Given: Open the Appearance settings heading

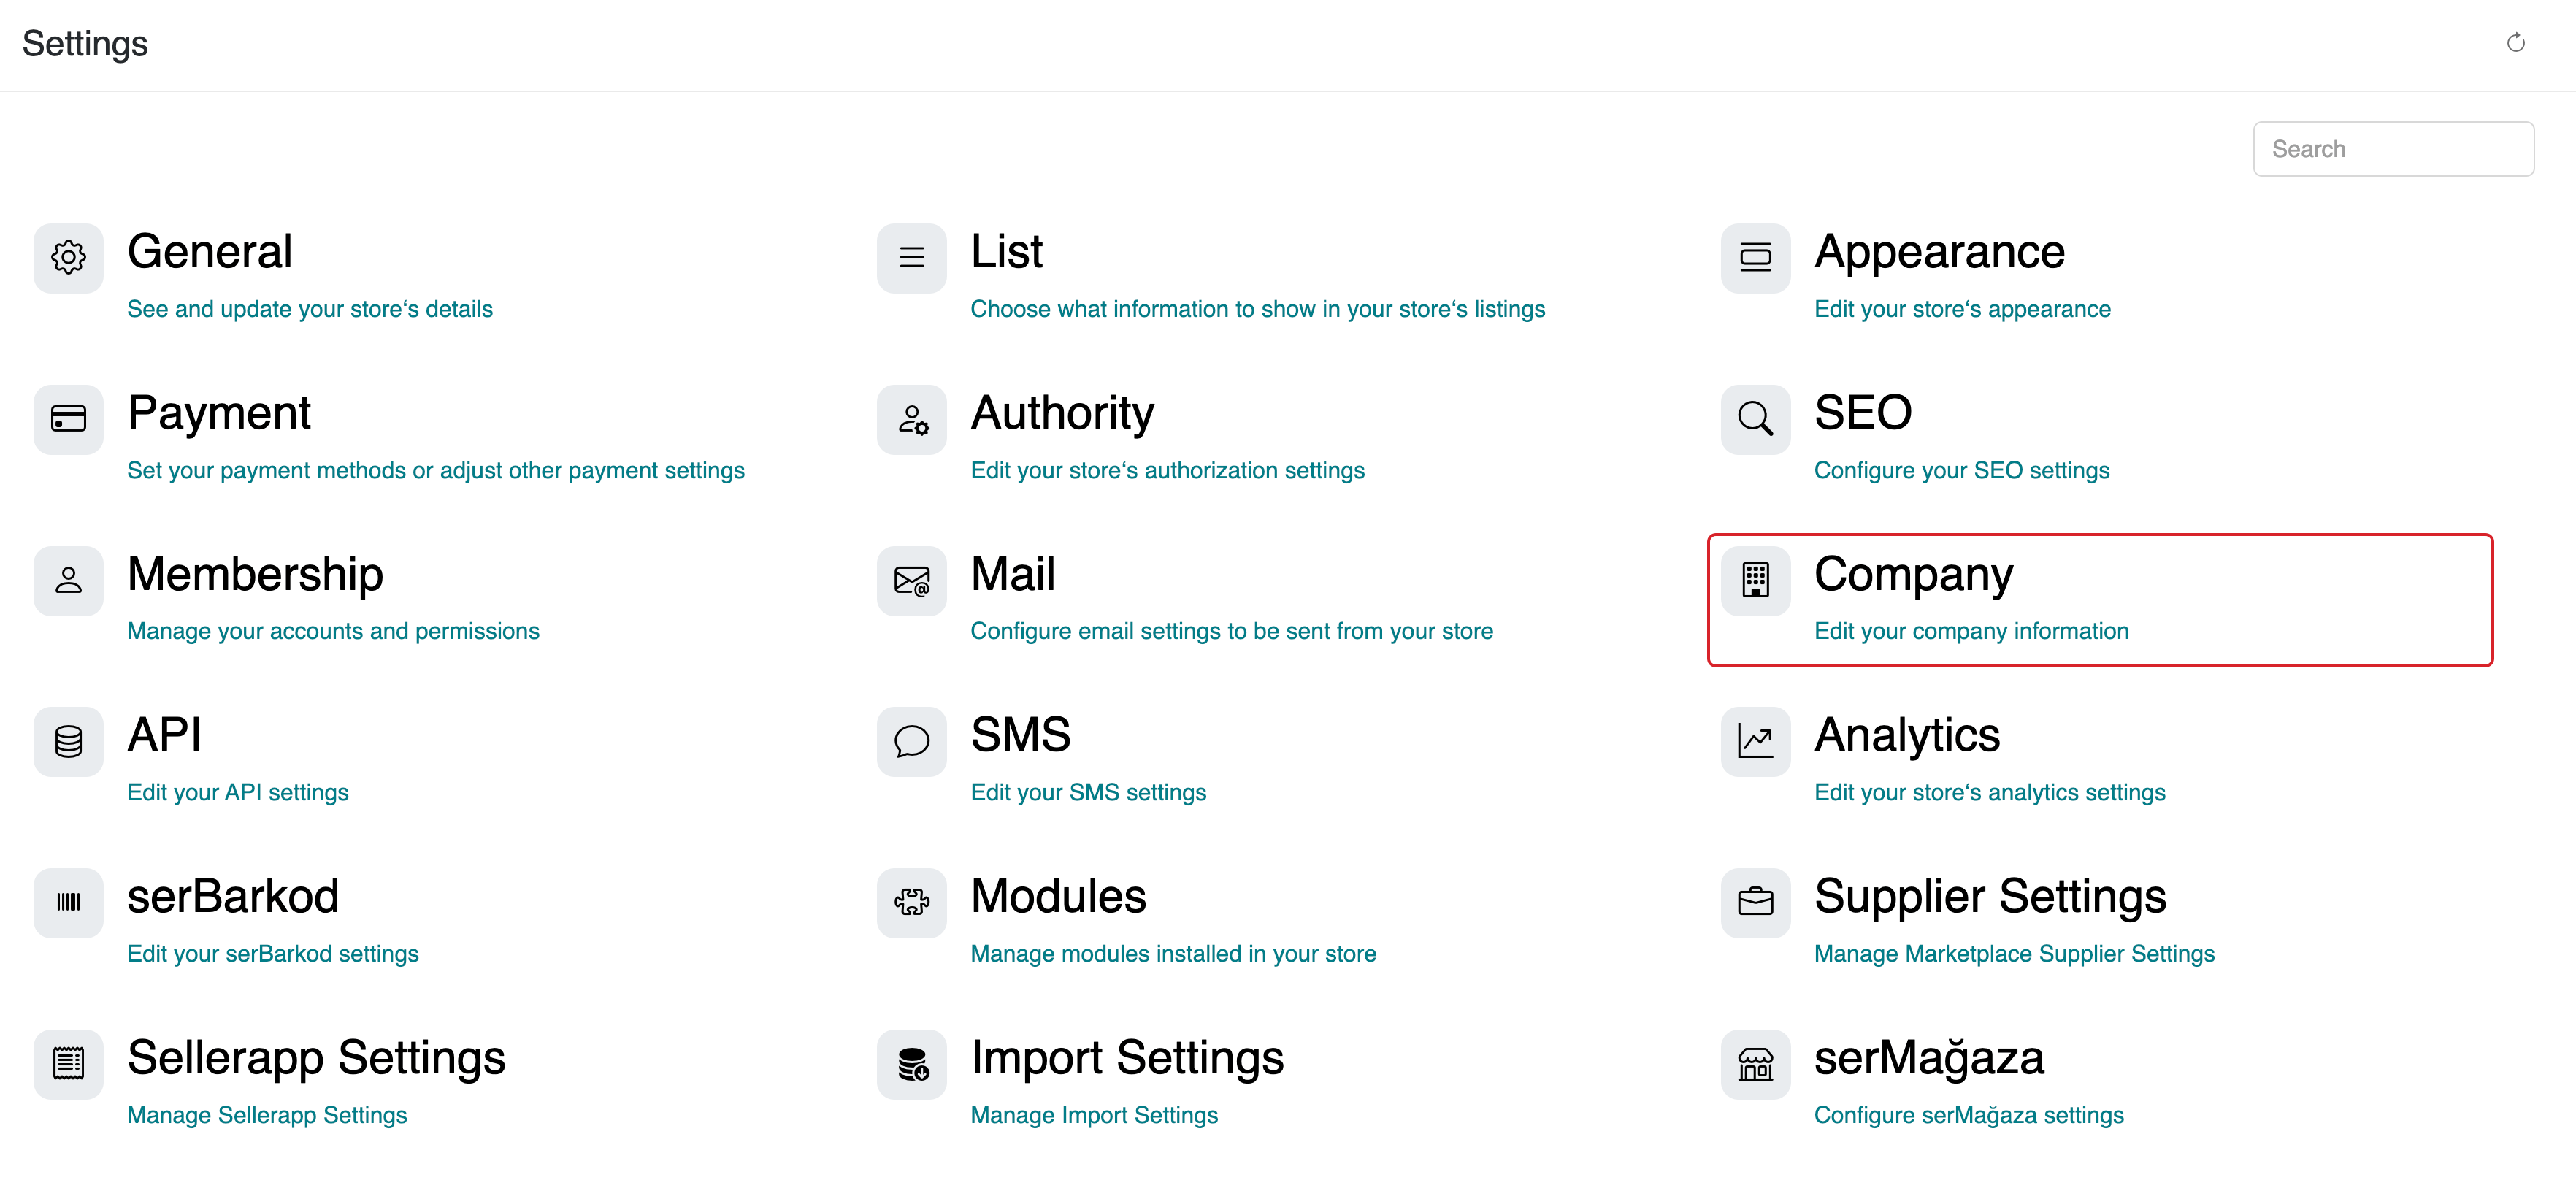Looking at the screenshot, I should coord(1939,251).
